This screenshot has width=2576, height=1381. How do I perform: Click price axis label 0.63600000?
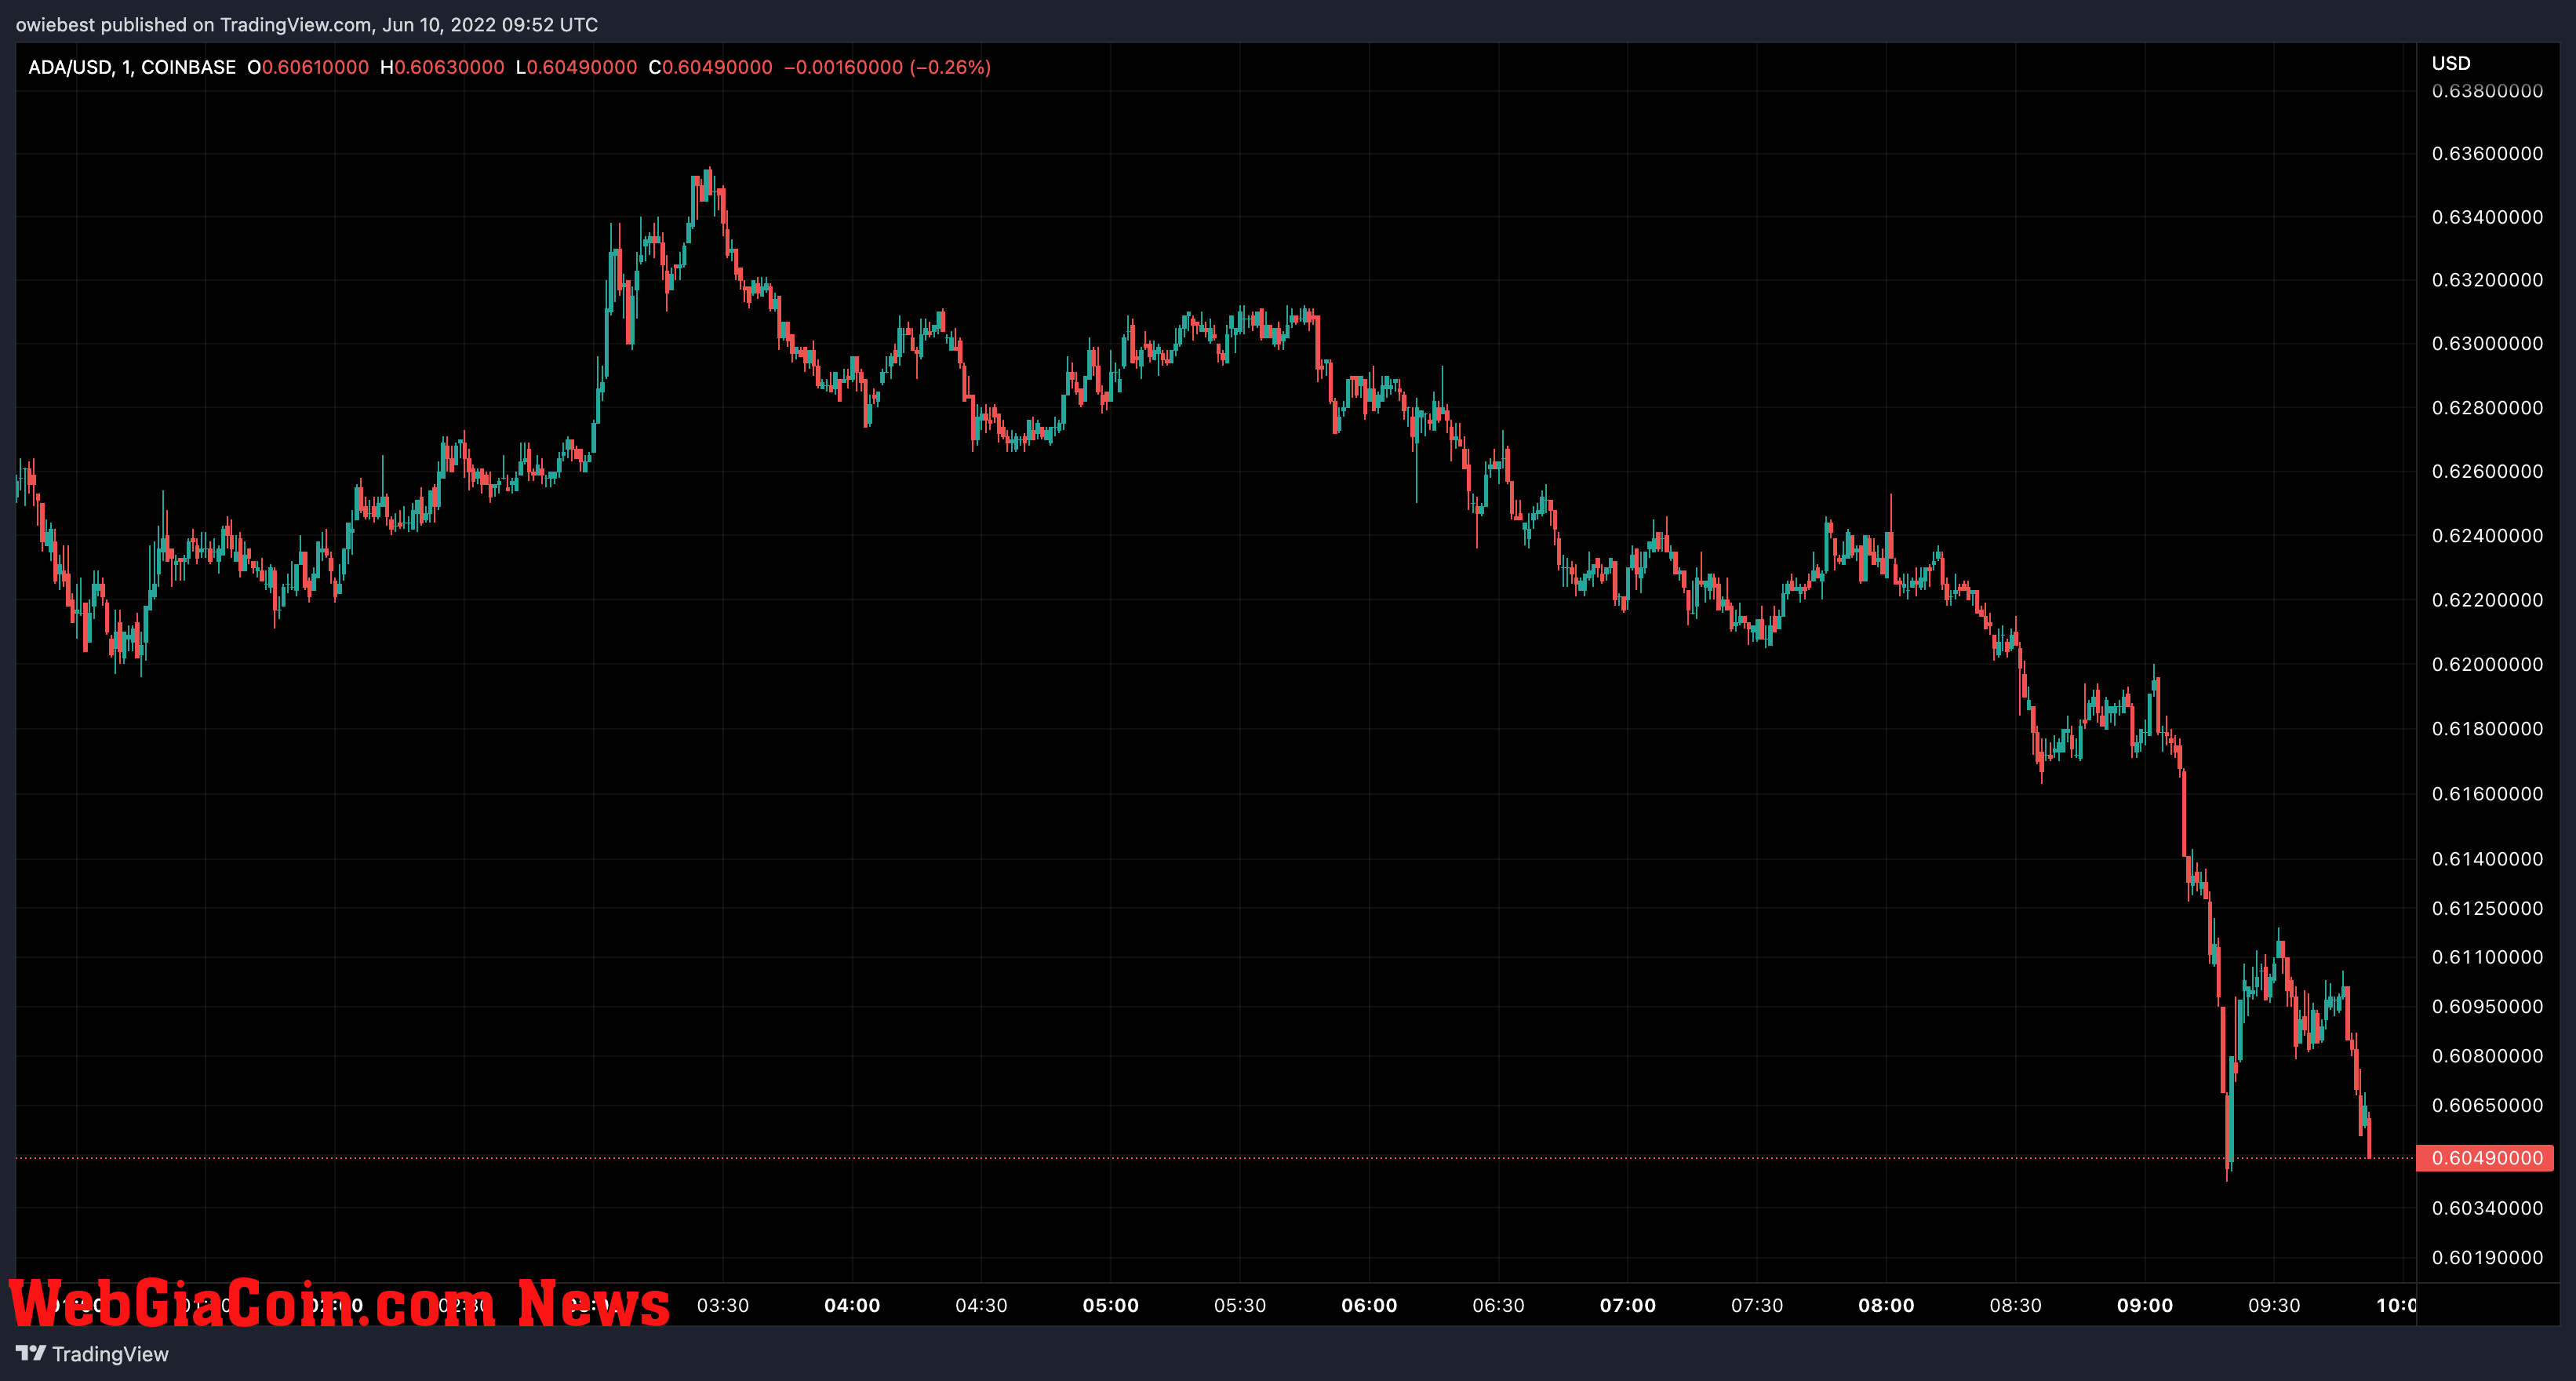(2487, 153)
